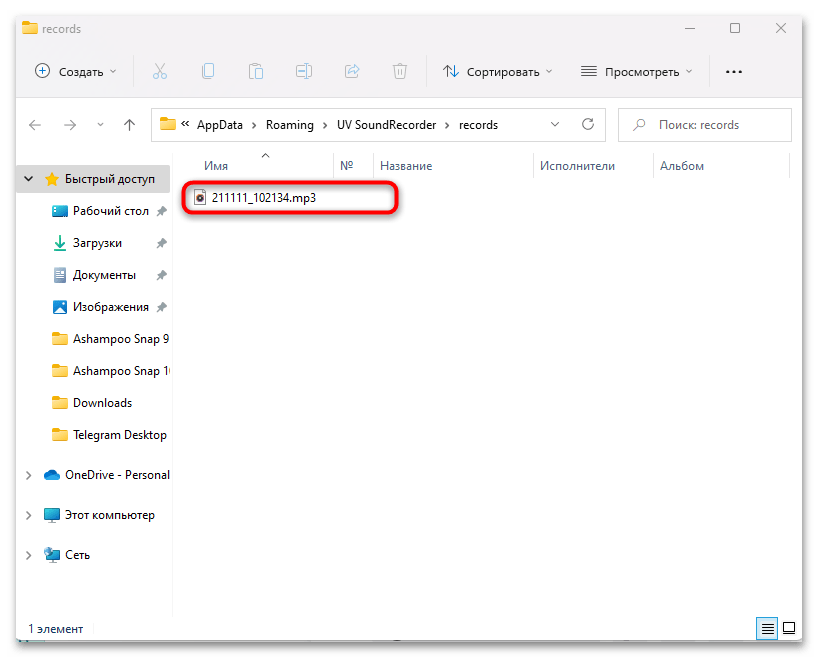Click the Создать button
This screenshot has height=658, width=818.
[x=76, y=71]
